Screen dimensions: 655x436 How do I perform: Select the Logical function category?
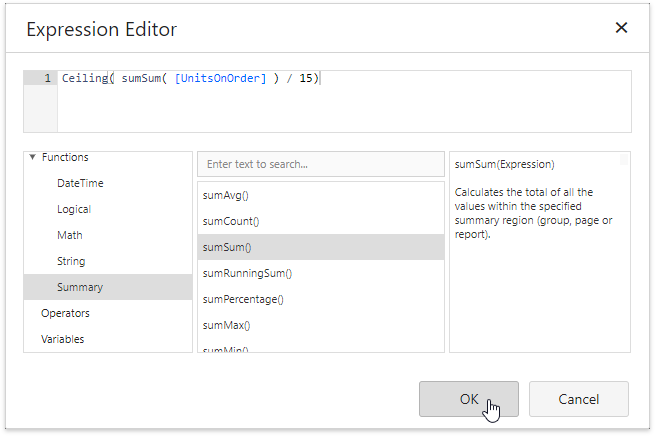pyautogui.click(x=74, y=210)
